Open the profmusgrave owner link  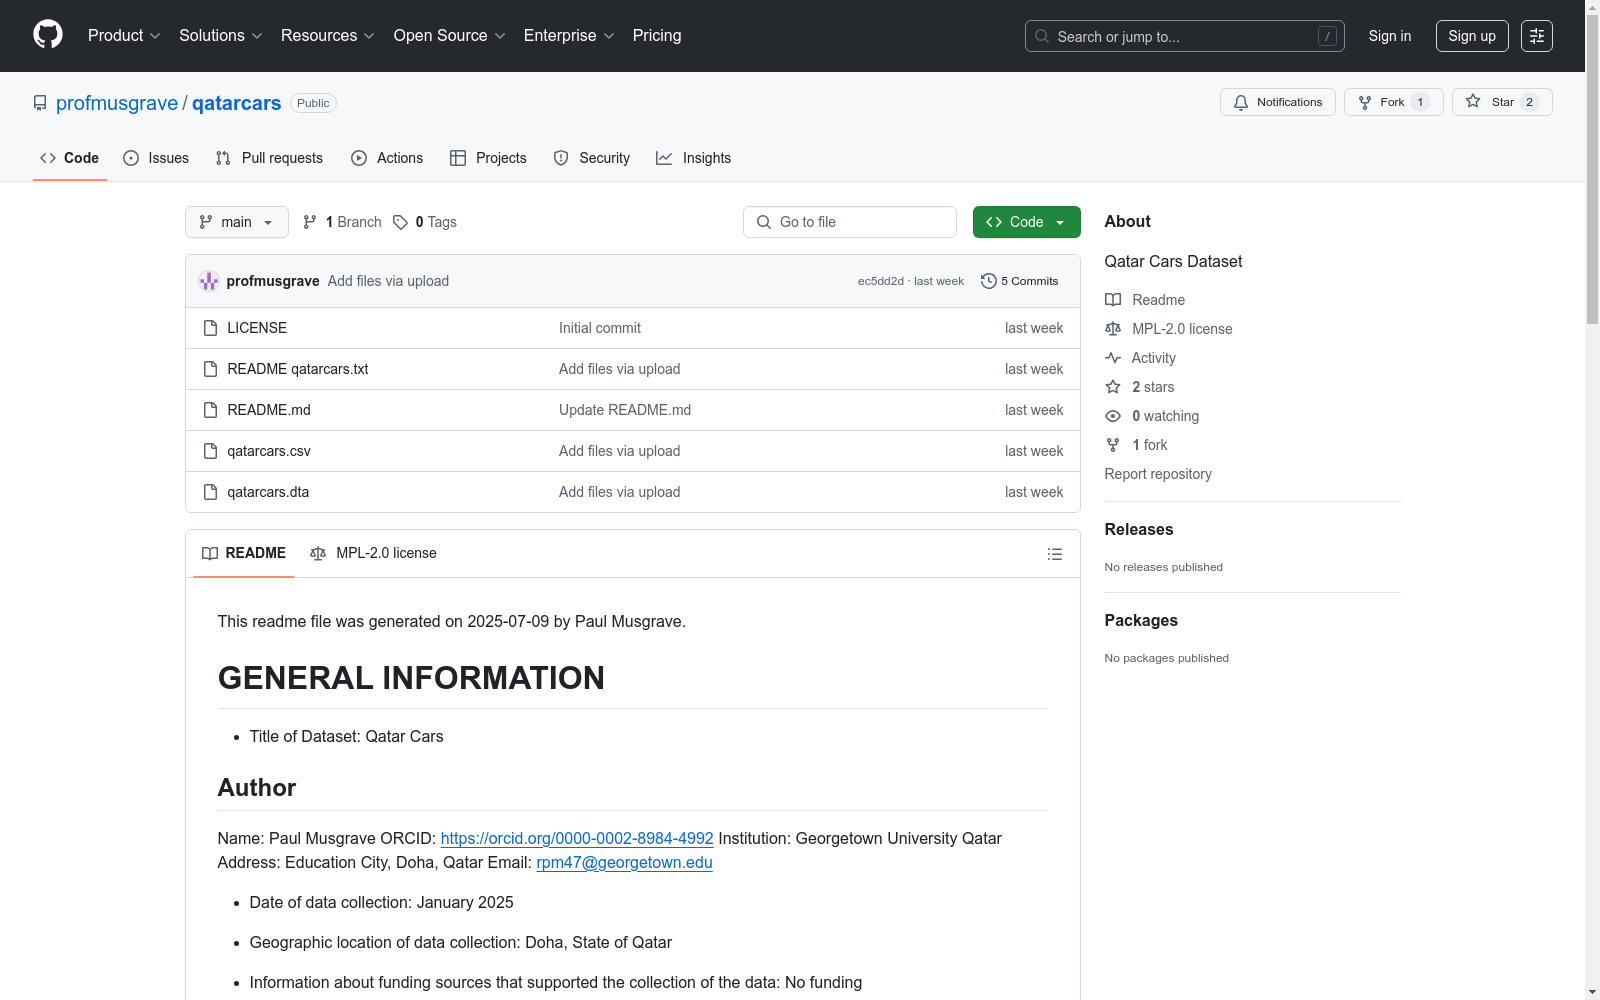(117, 103)
